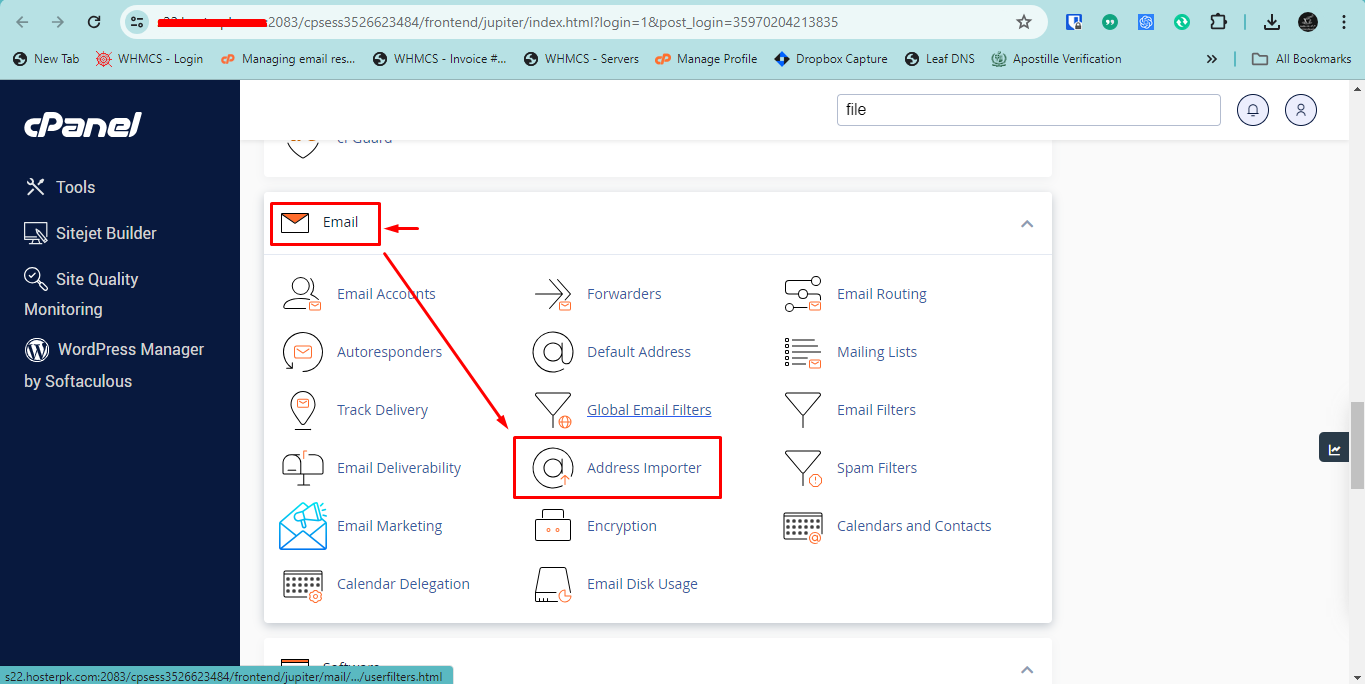
Task: Open the Email Marketing megaphone icon
Action: coord(302,526)
